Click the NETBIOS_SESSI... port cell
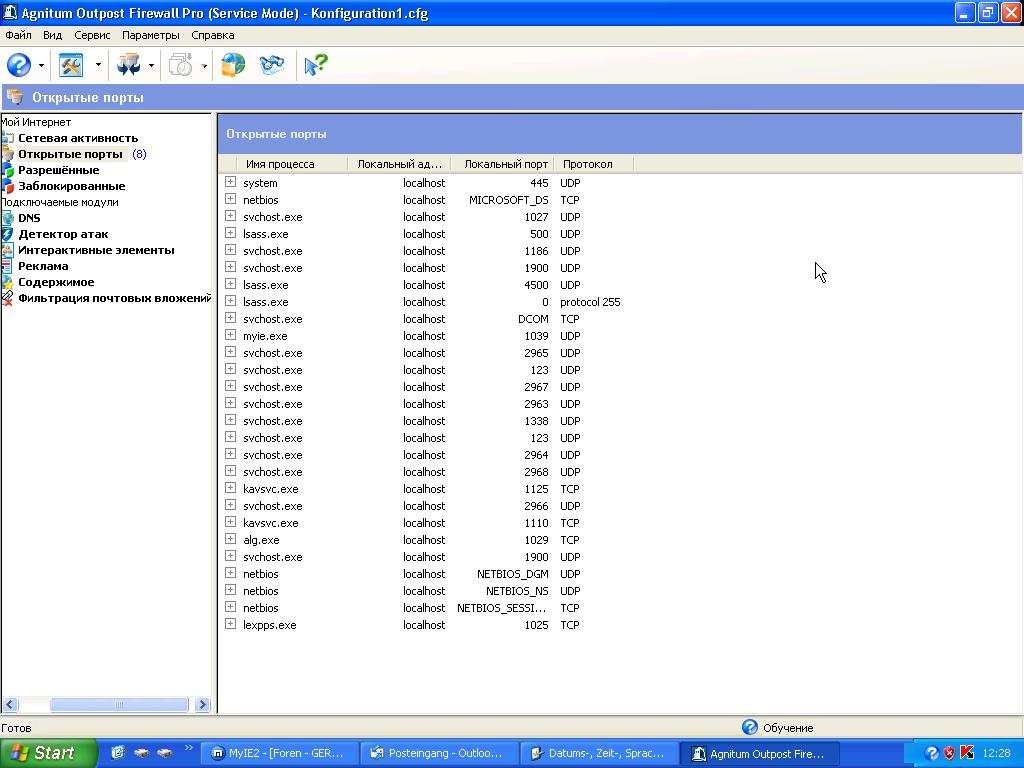The image size is (1024, 768). [502, 607]
